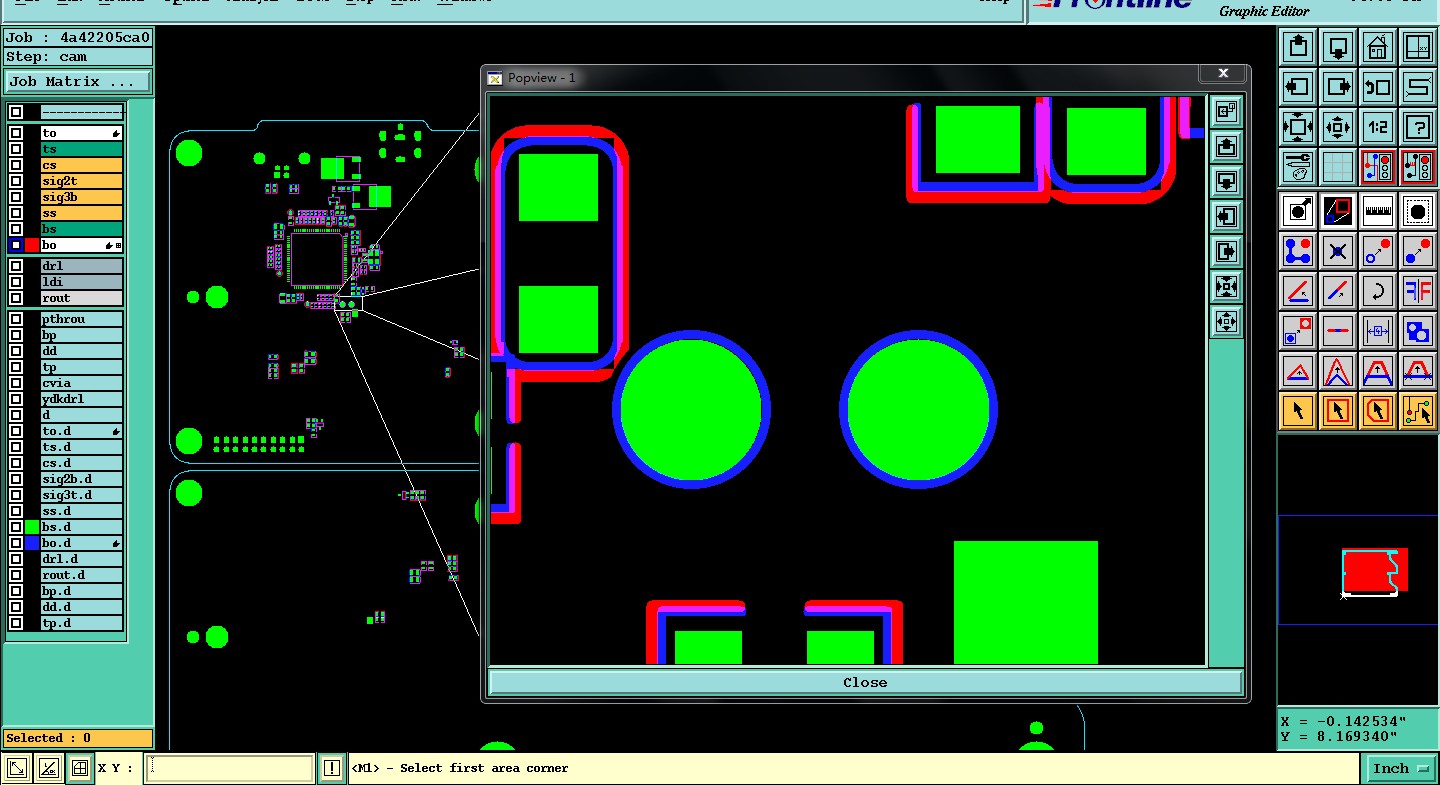Viewport: 1440px width, 785px height.
Task: Toggle the checkbox for layer ss.d
Action: point(16,511)
